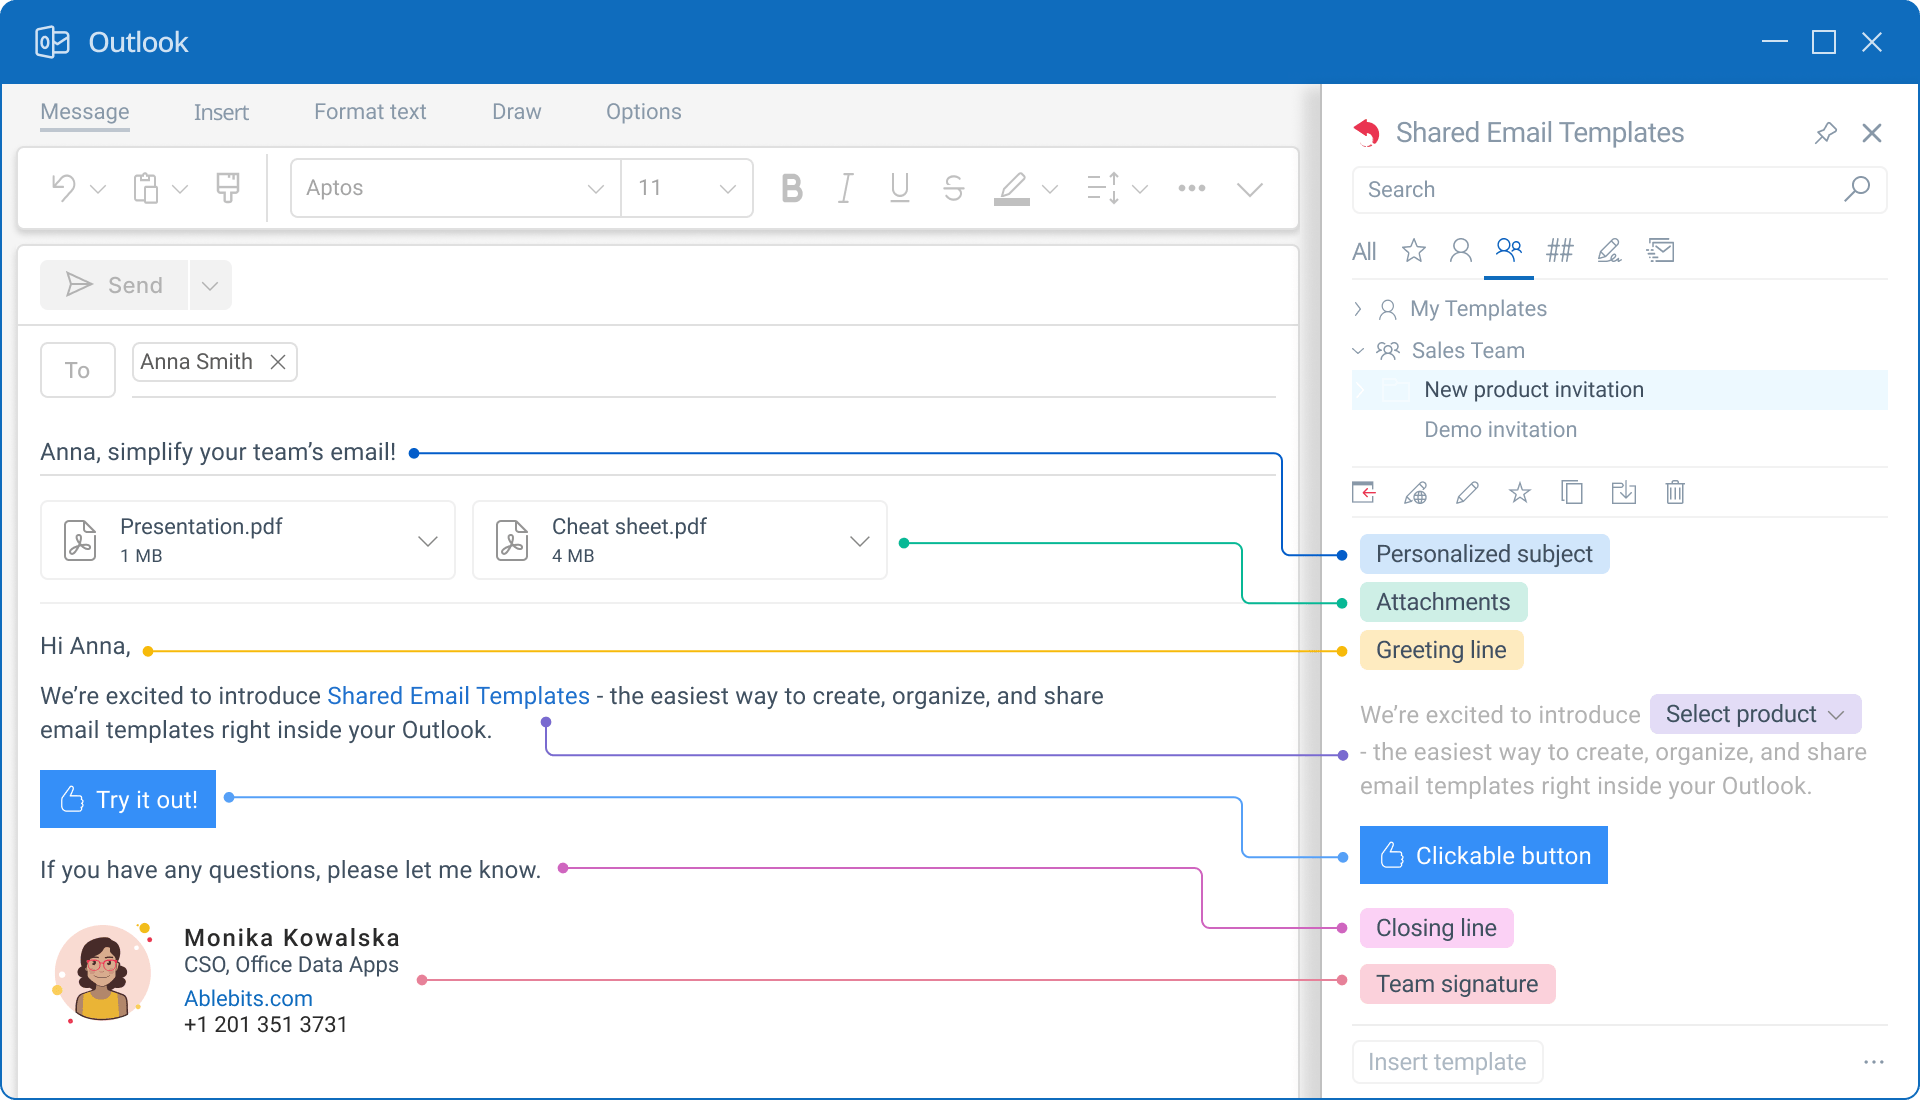This screenshot has height=1100, width=1920.
Task: Toggle Bold formatting
Action: (x=792, y=188)
